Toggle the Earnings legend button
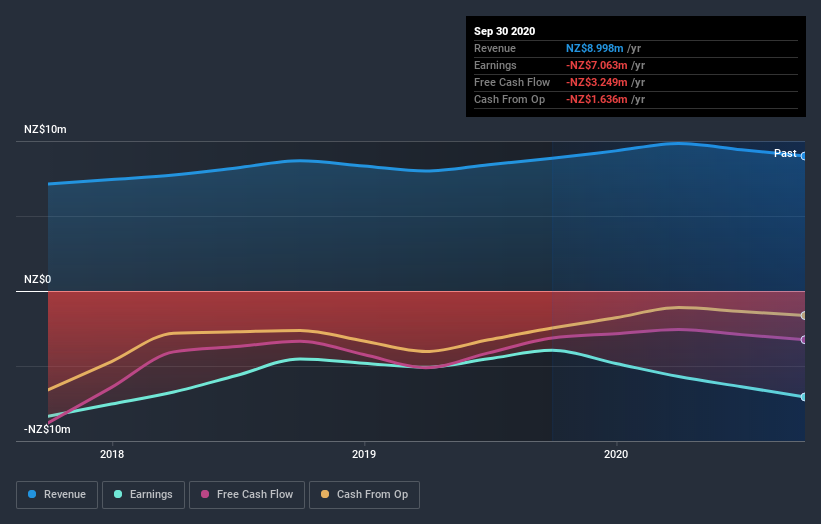Image resolution: width=821 pixels, height=524 pixels. pos(143,495)
